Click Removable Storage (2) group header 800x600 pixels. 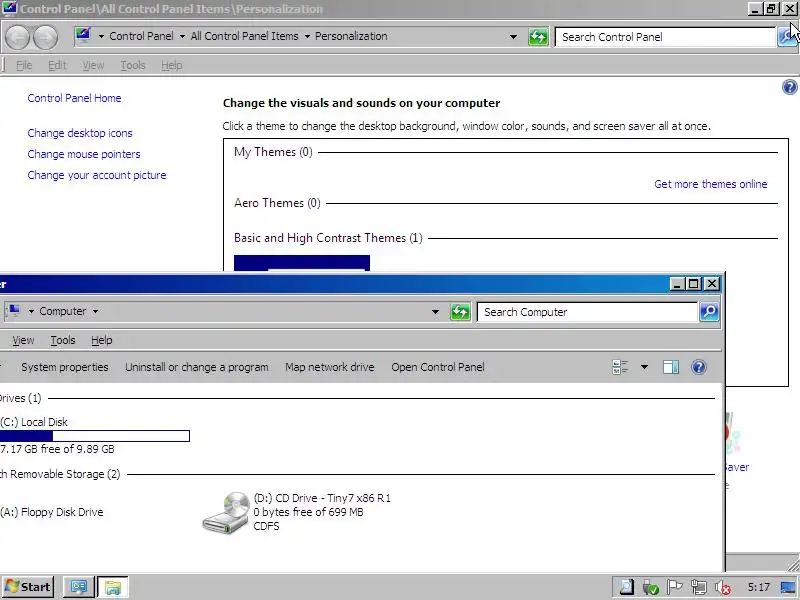(60, 474)
